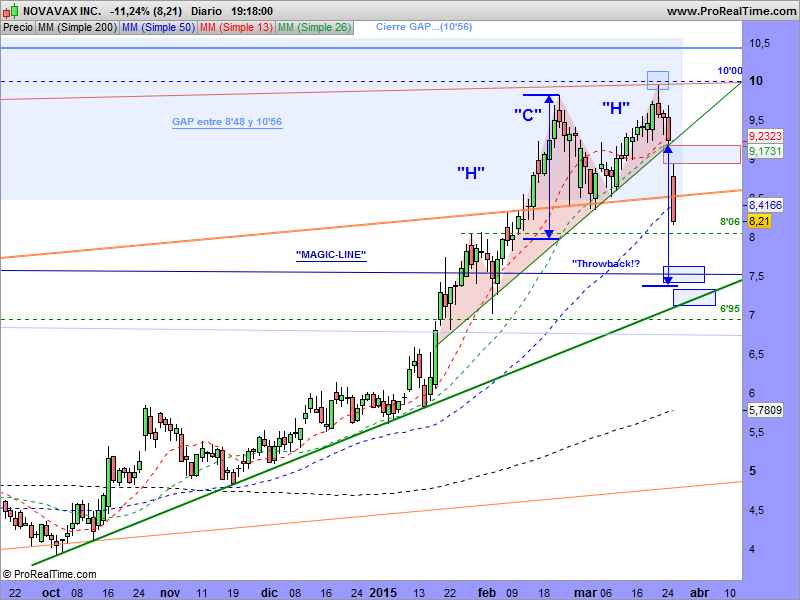
Task: Click the Diario timeframe label
Action: (207, 11)
